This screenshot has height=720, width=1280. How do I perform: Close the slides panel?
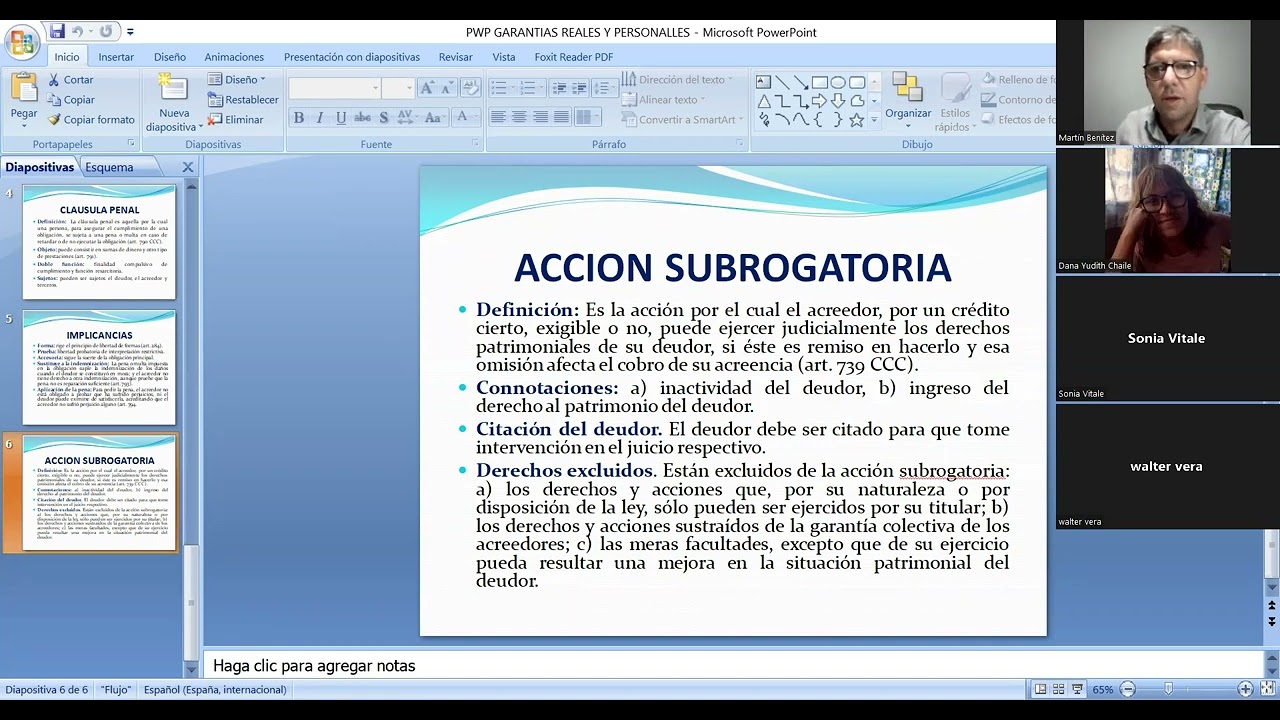point(187,167)
